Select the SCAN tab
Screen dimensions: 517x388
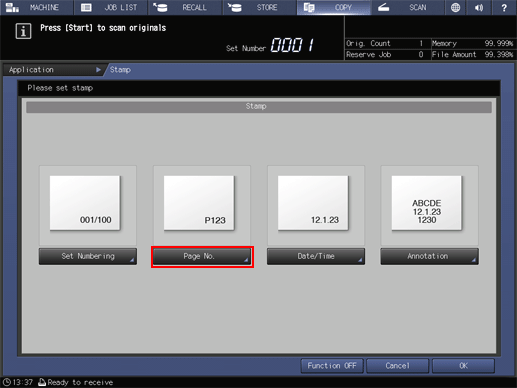(x=407, y=7)
